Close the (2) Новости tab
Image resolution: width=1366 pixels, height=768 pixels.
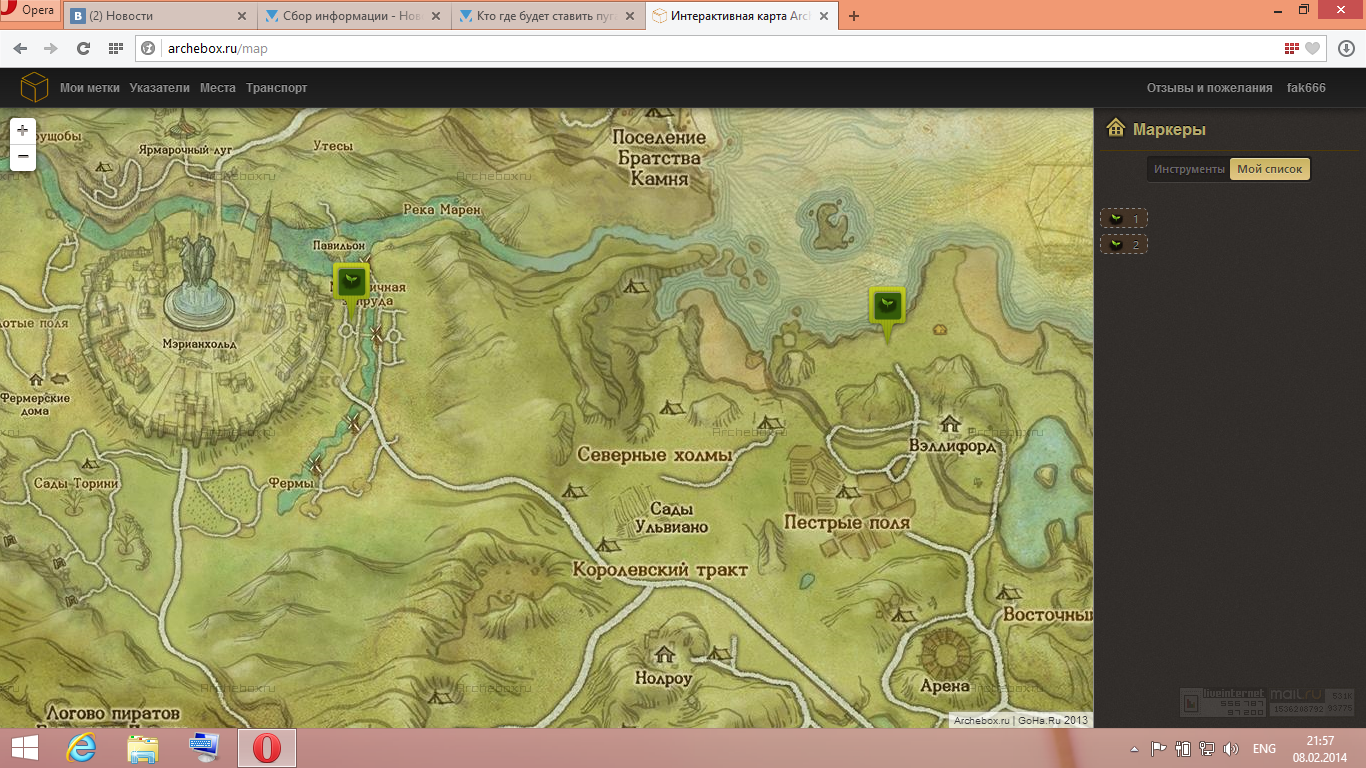click(x=241, y=16)
